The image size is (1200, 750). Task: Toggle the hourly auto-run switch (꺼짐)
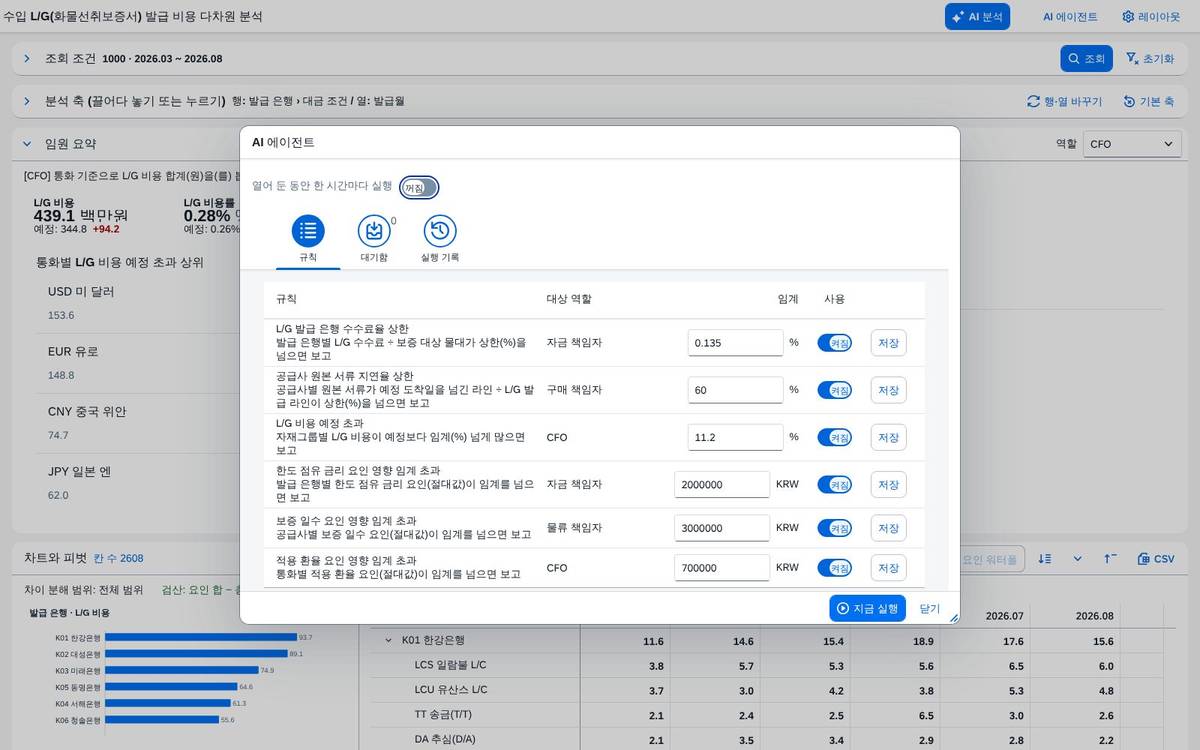(x=419, y=188)
